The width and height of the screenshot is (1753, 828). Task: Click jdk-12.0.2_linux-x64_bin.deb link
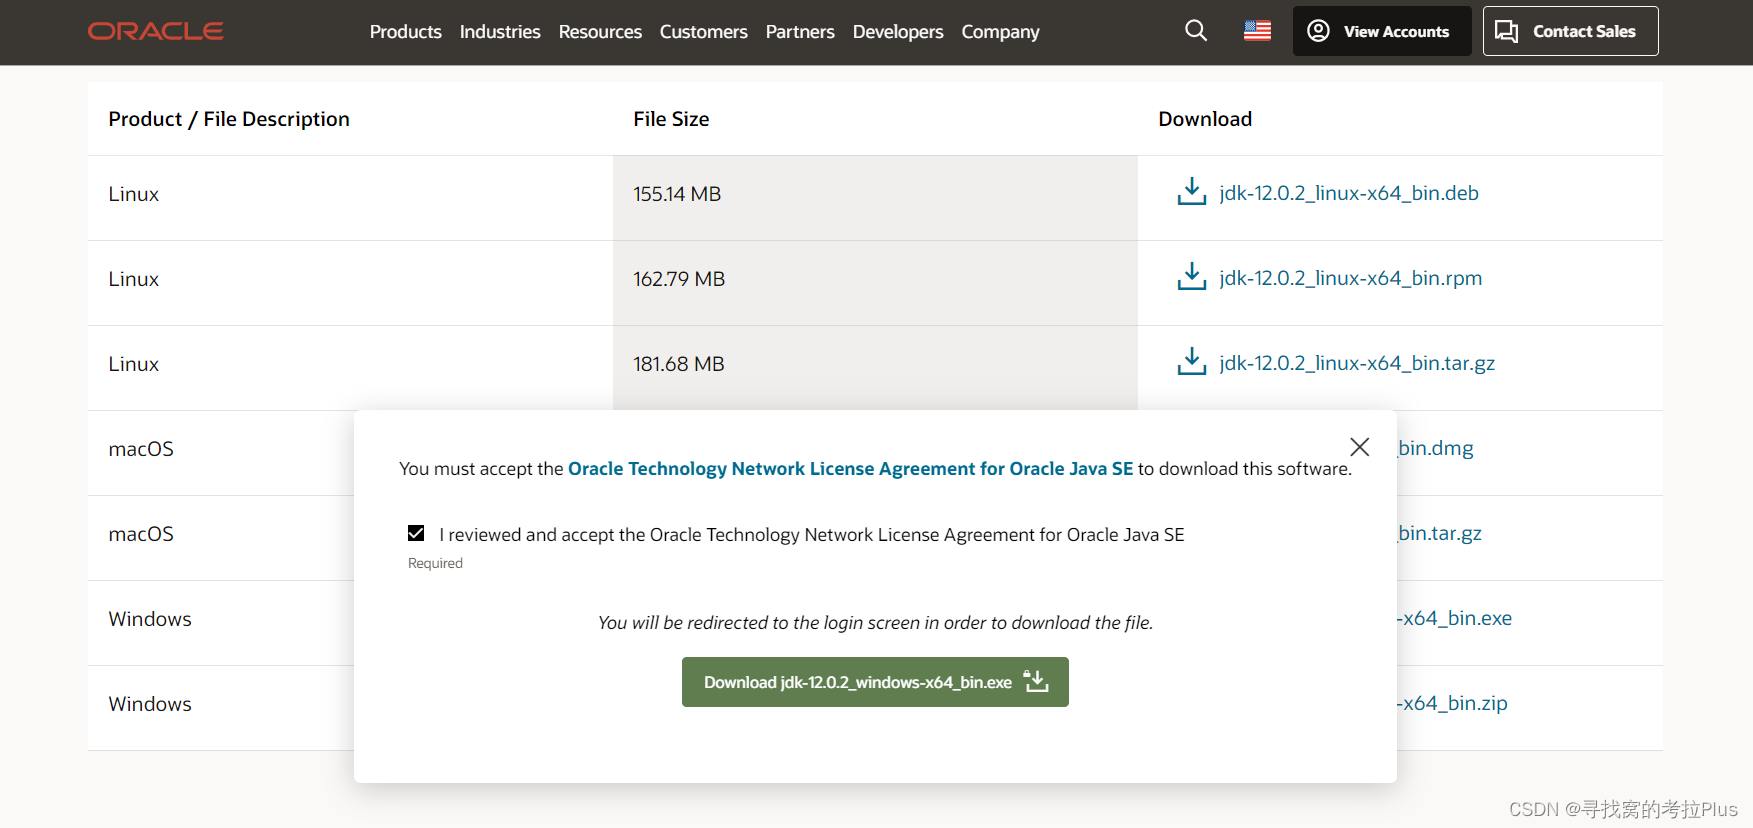tap(1349, 193)
